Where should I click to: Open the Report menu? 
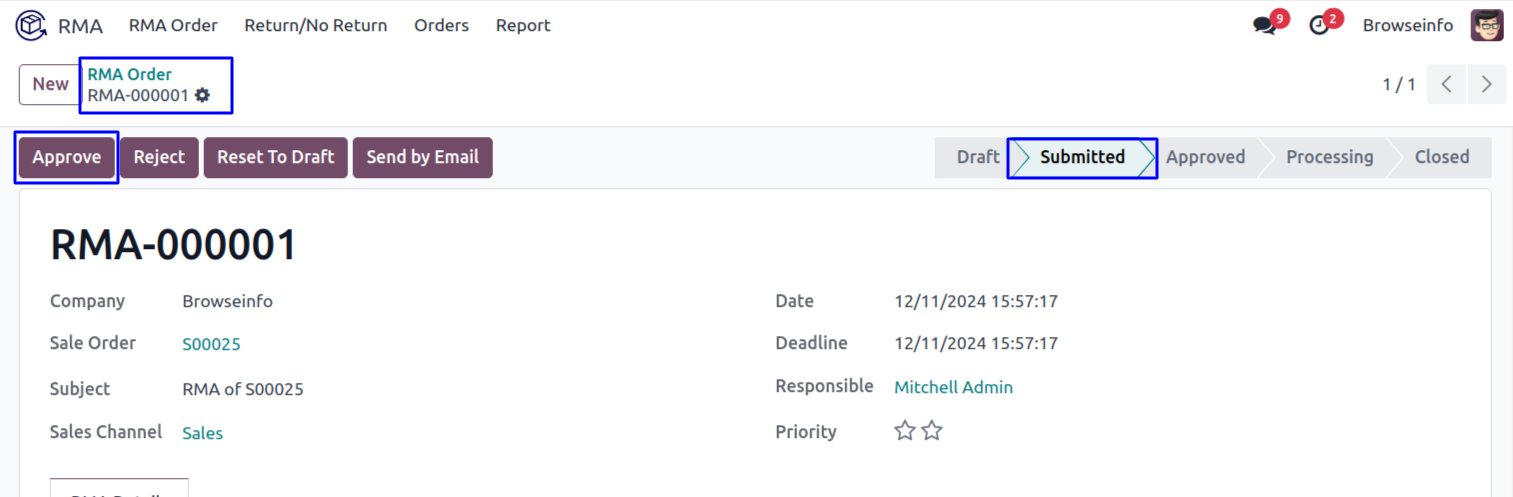tap(523, 25)
